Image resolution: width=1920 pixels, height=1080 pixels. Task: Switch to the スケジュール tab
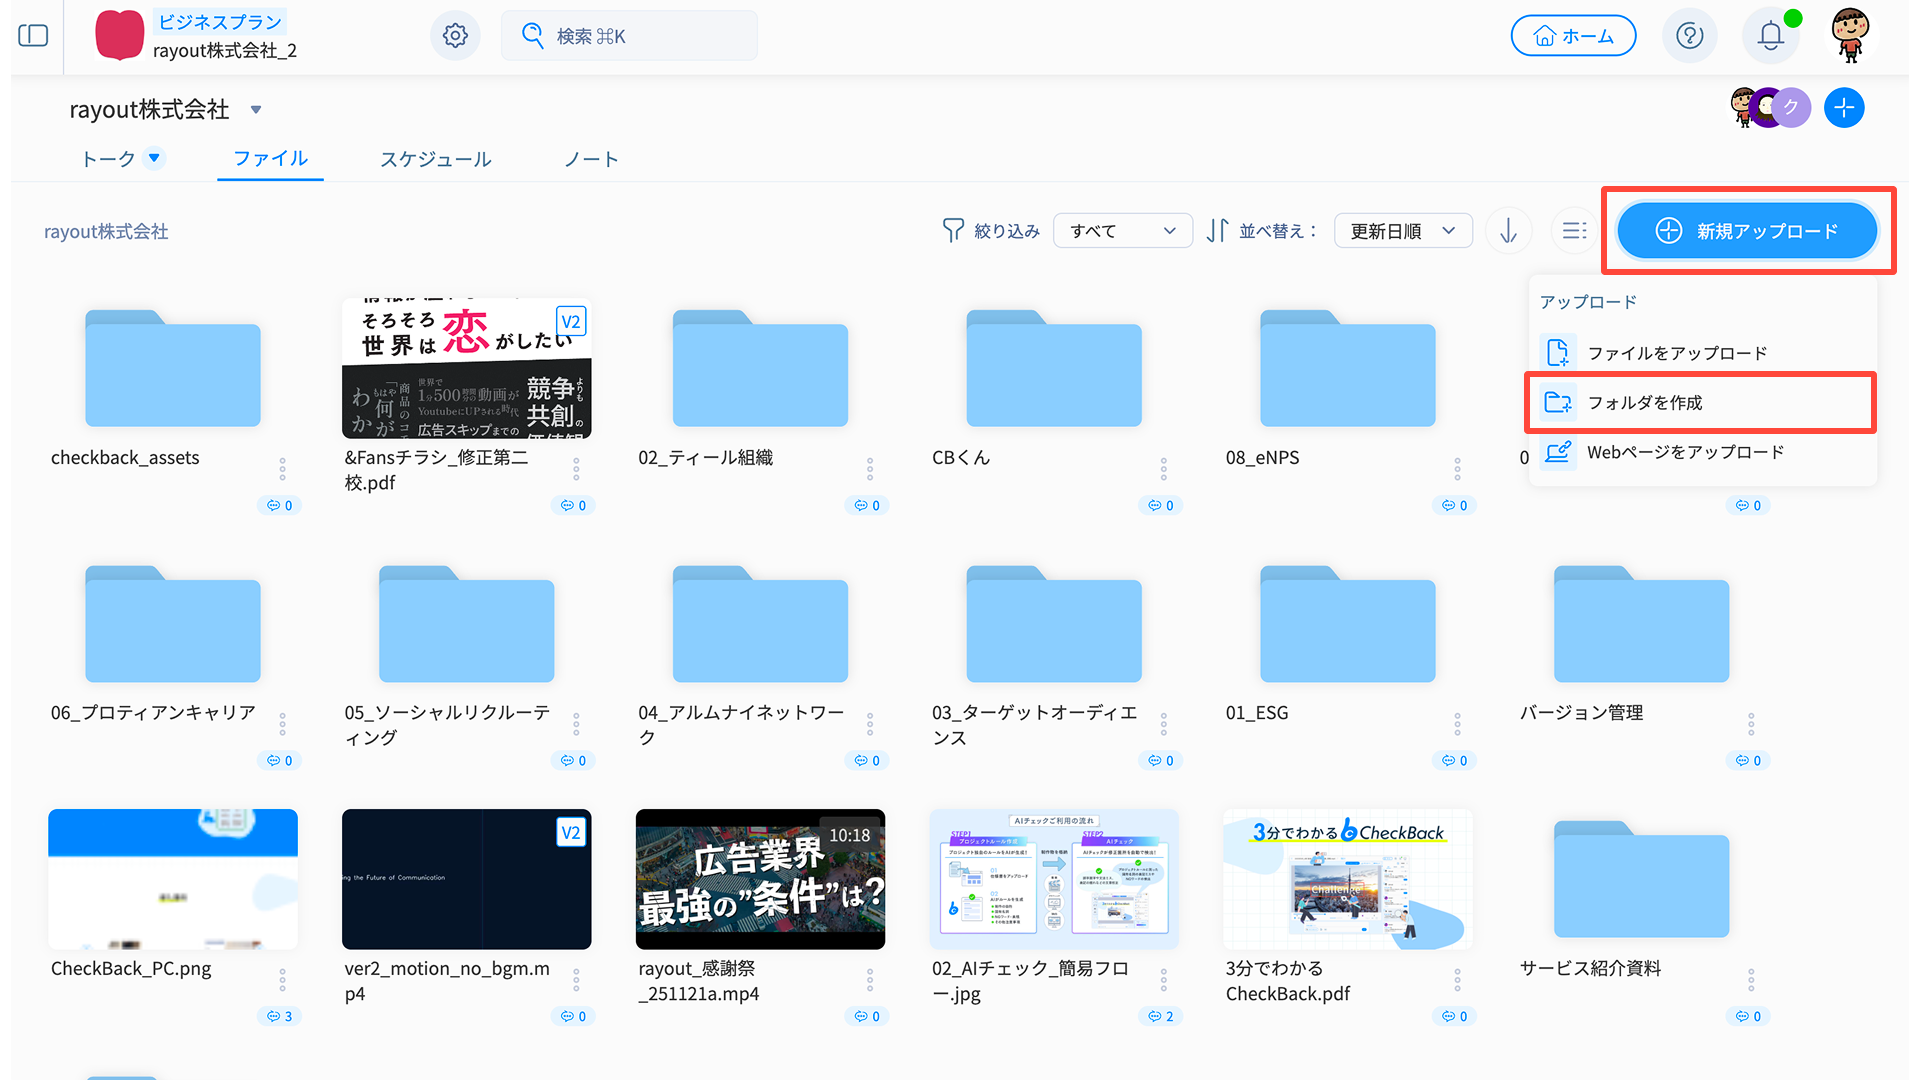pos(435,159)
